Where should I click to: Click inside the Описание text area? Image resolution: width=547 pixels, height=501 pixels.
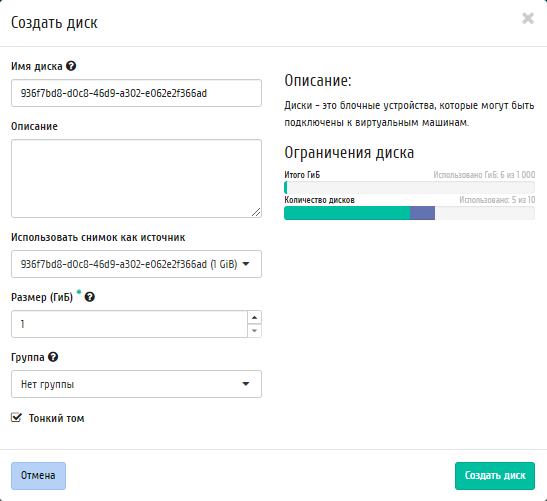tap(136, 179)
